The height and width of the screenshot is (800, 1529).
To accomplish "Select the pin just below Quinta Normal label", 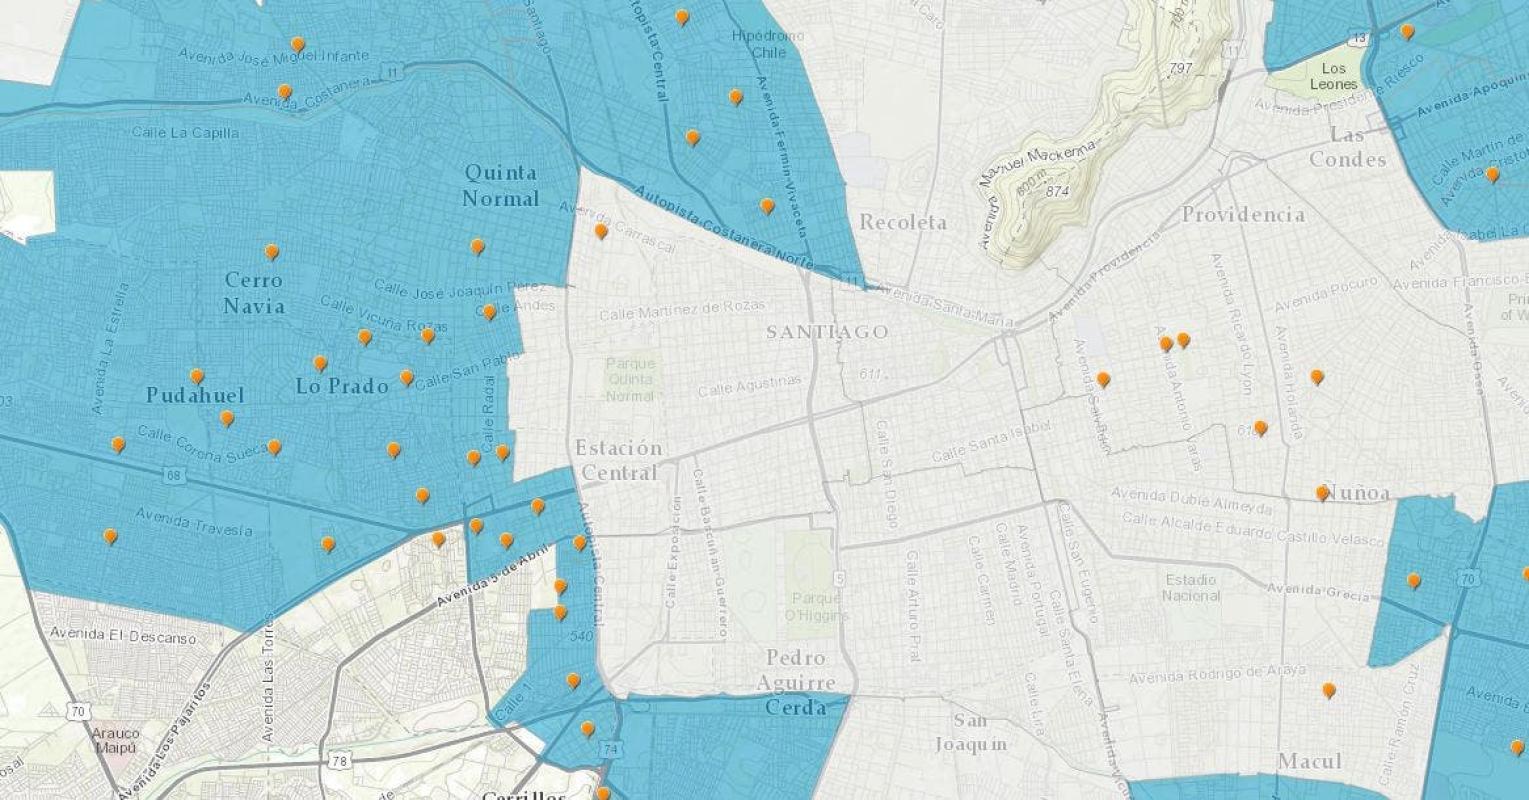I will [x=477, y=246].
